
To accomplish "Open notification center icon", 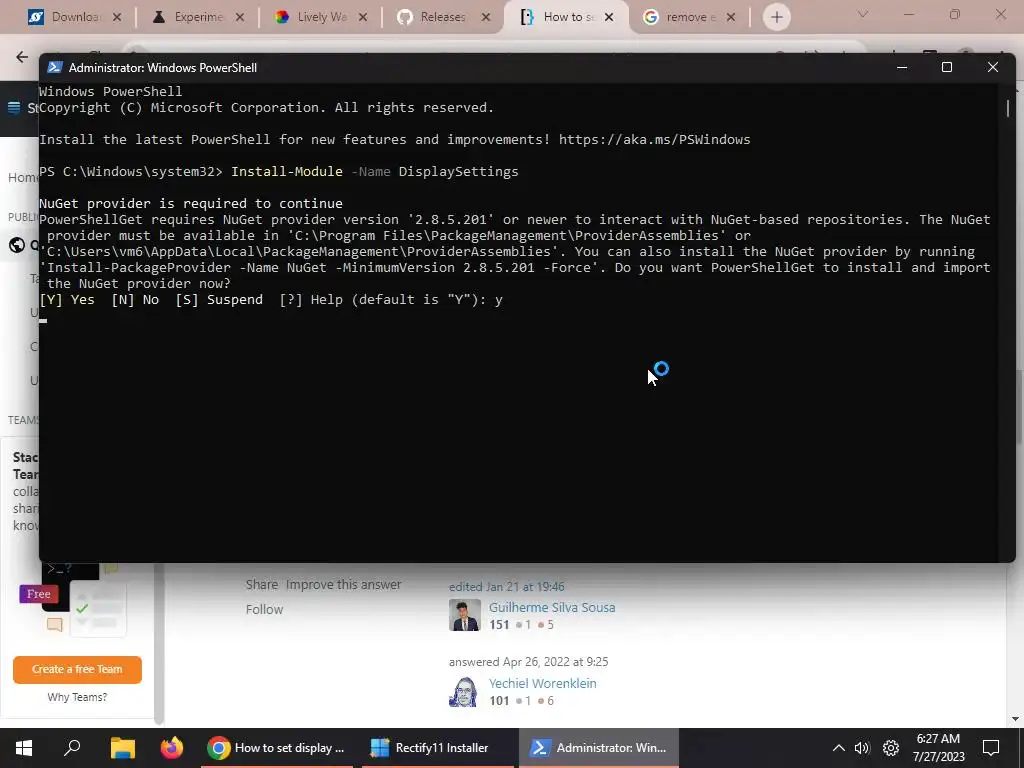I will coord(991,748).
